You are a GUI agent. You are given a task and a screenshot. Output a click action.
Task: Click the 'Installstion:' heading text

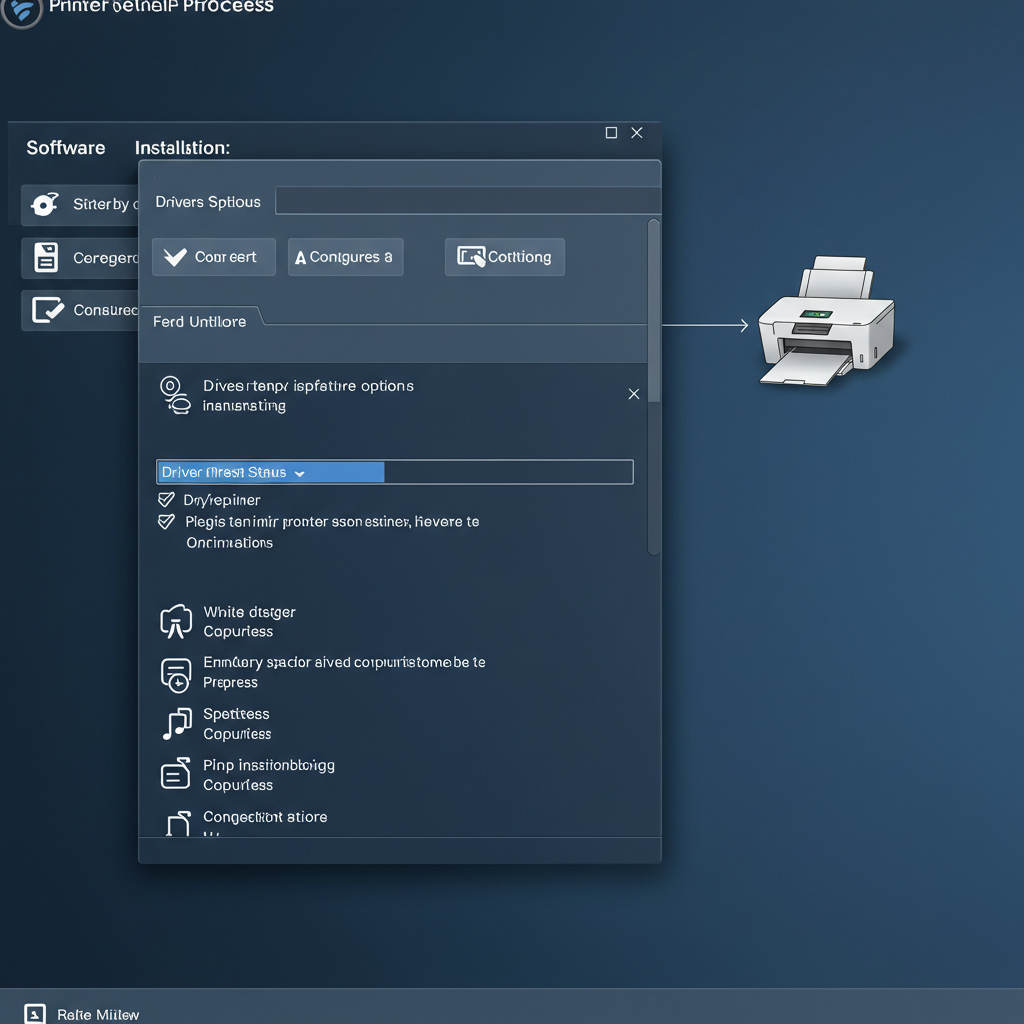pyautogui.click(x=182, y=148)
